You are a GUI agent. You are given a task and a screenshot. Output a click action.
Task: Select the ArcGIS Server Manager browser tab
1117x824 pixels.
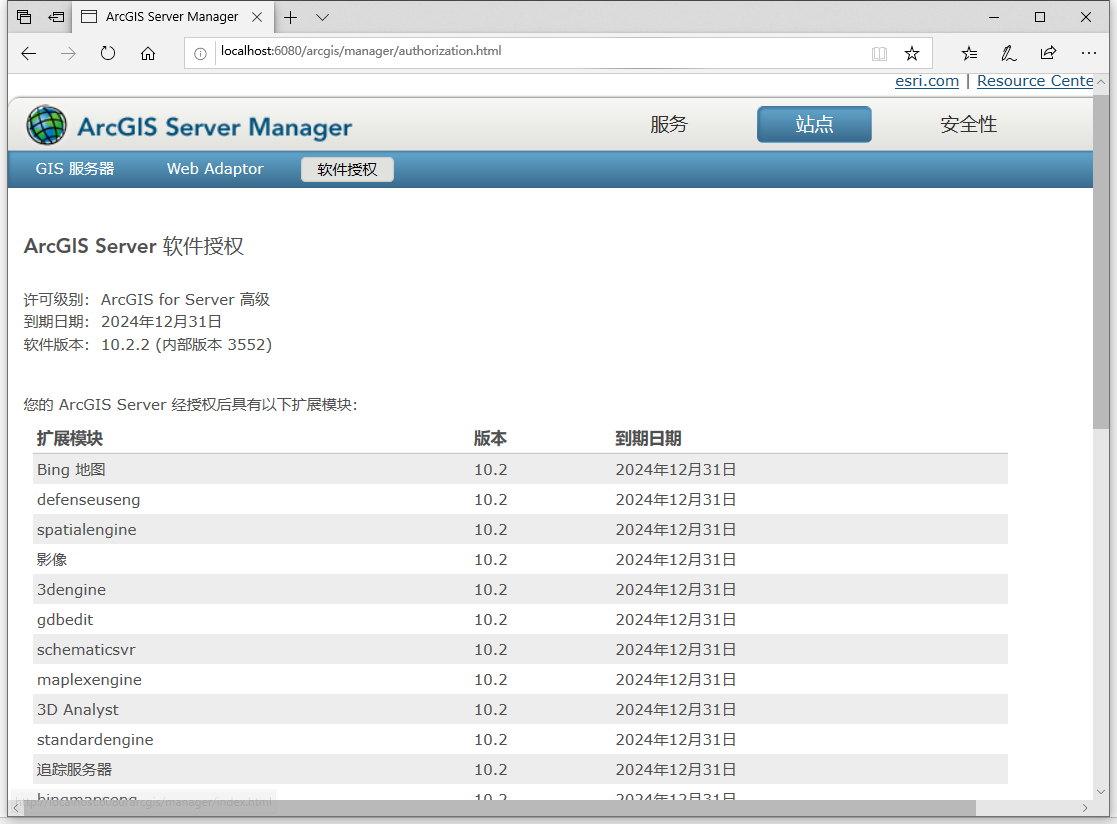172,16
